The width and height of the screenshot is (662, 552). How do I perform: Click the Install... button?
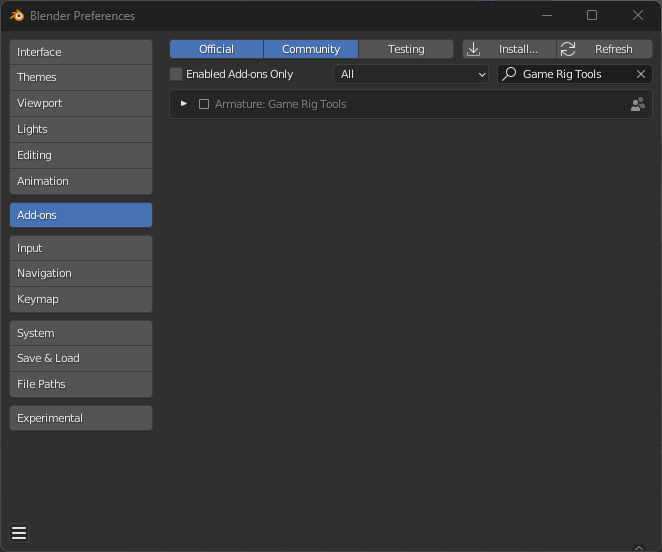point(510,49)
